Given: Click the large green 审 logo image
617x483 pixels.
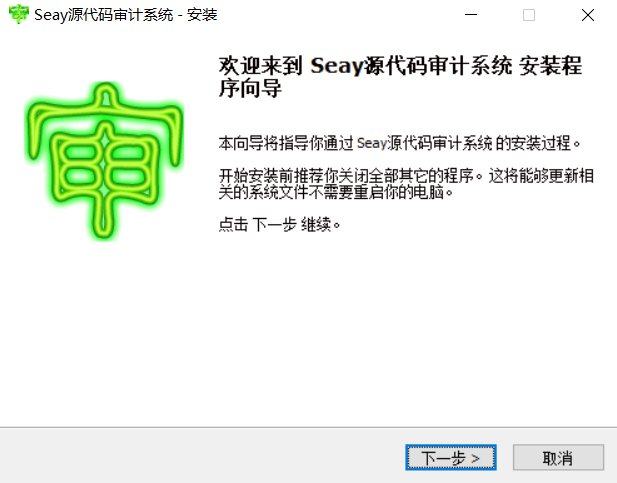Looking at the screenshot, I should pos(104,161).
